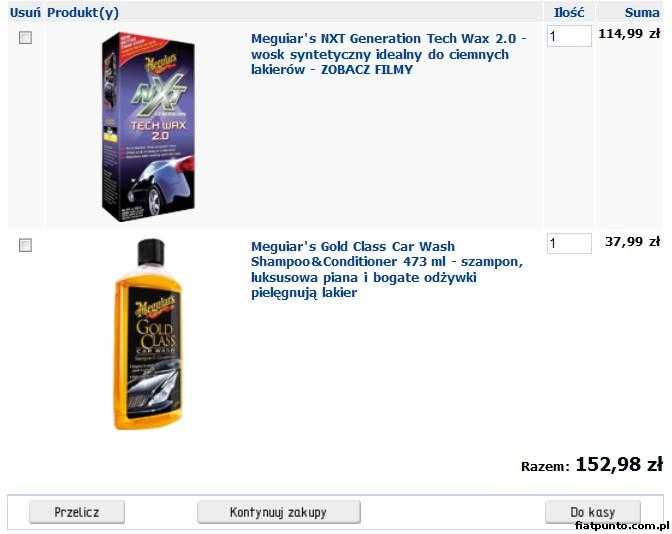Click the Suma column header
Image resolution: width=672 pixels, height=534 pixels.
click(x=642, y=12)
